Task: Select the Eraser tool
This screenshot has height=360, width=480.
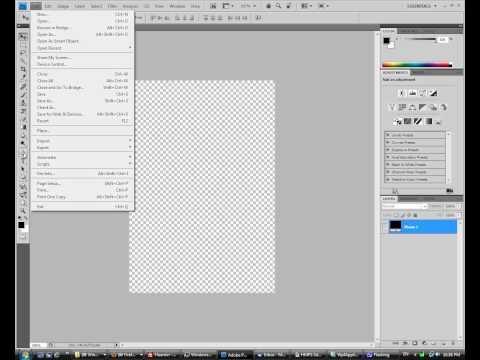Action: click(23, 119)
